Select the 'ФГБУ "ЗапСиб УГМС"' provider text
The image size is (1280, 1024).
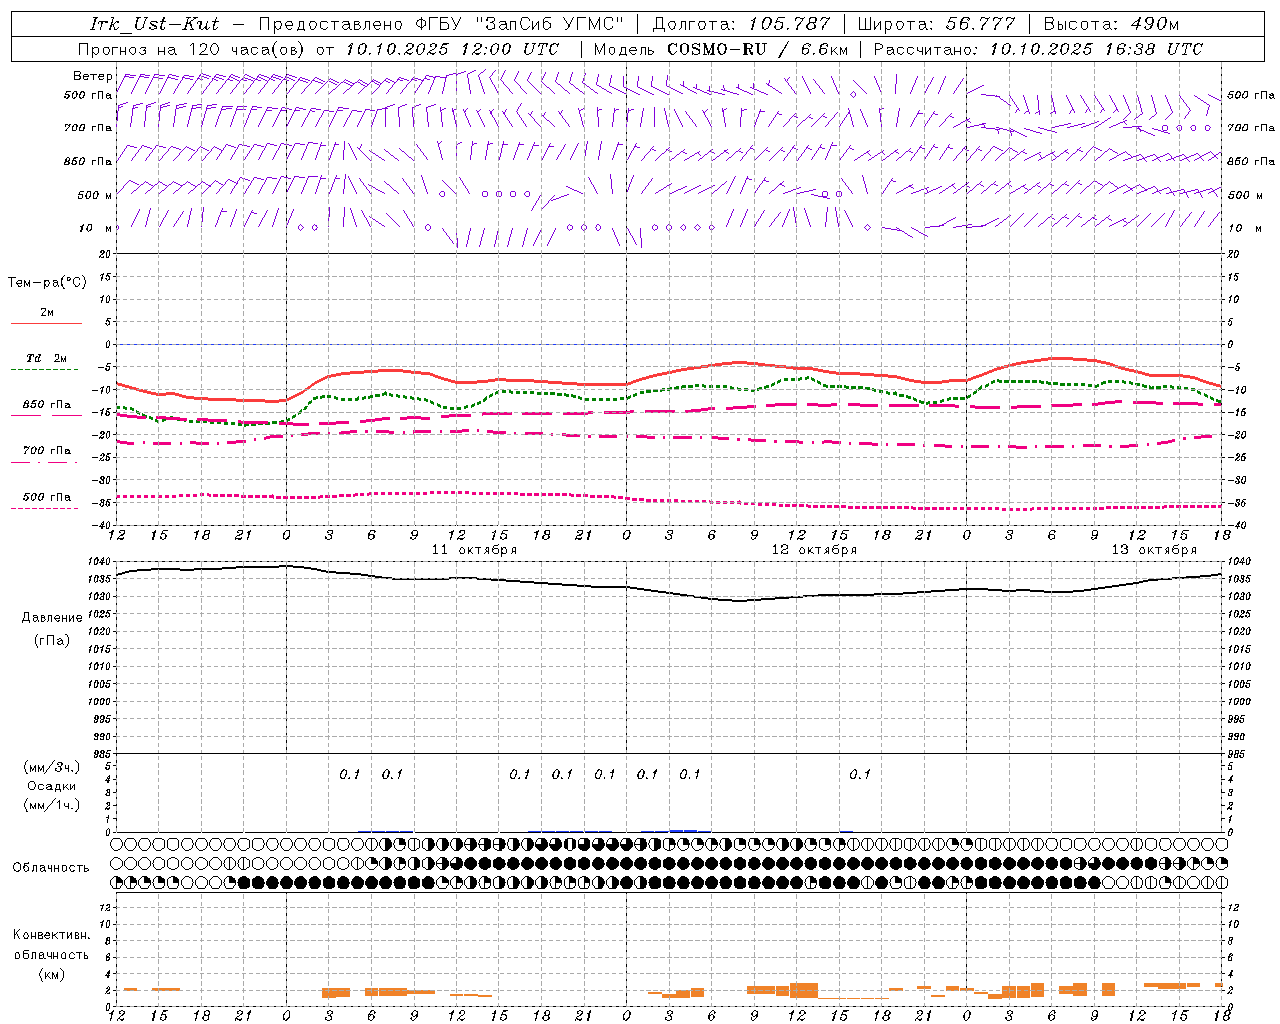point(520,24)
